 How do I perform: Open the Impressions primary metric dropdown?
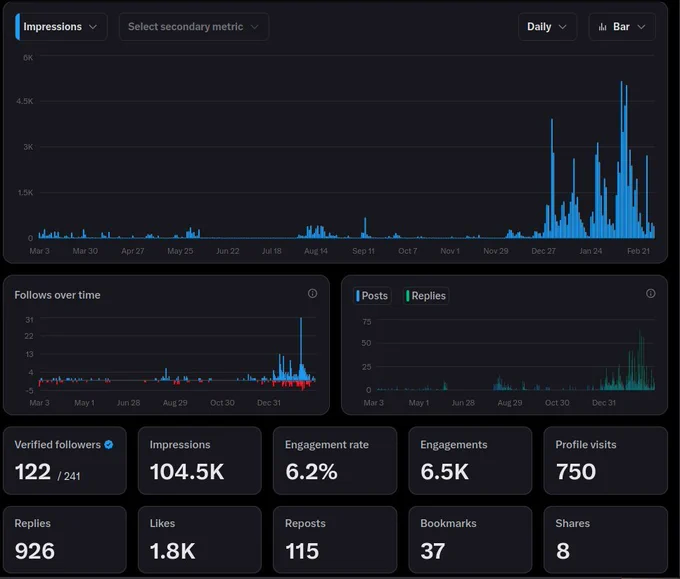pyautogui.click(x=61, y=27)
